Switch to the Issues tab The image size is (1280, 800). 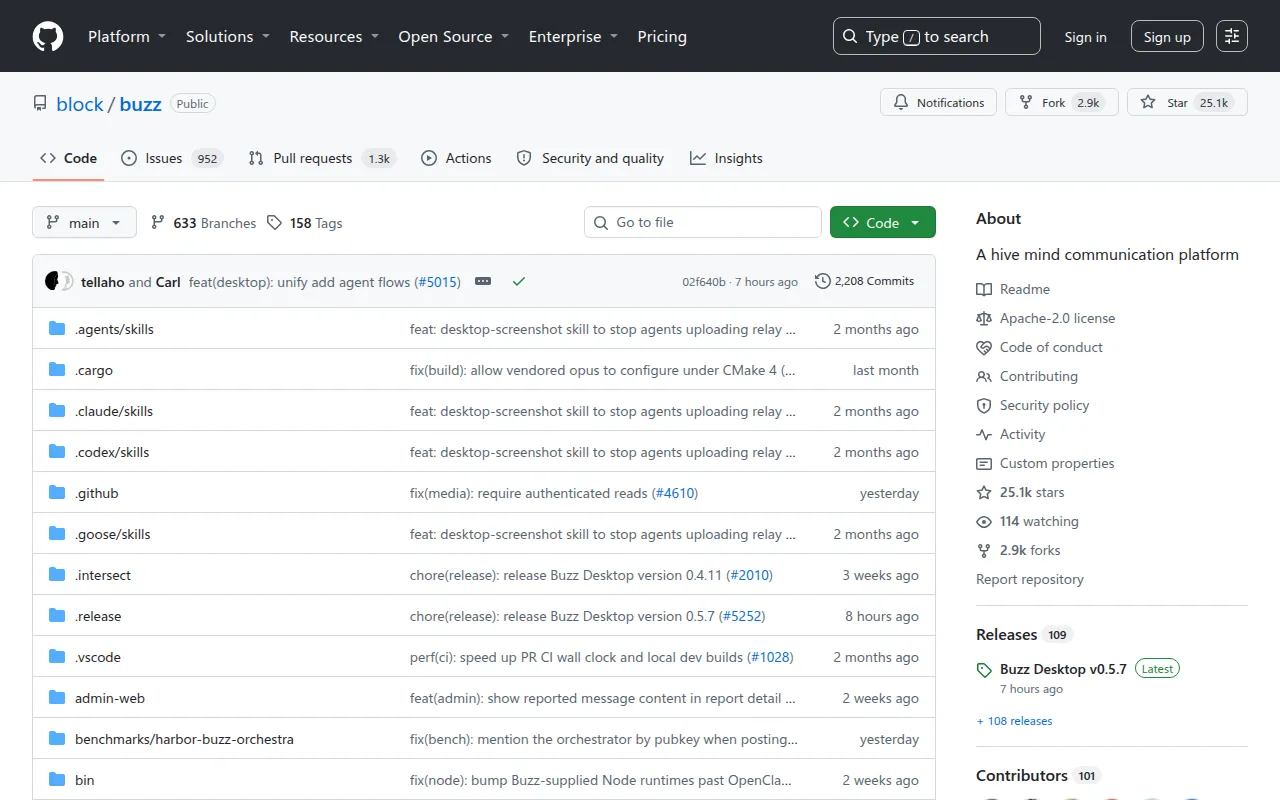tap(171, 158)
